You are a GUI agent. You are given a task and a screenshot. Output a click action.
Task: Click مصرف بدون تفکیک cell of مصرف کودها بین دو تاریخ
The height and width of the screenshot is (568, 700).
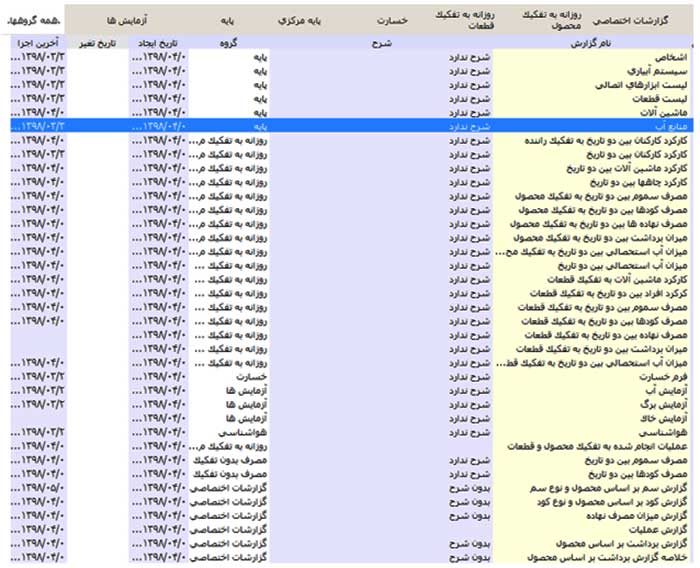tap(230, 474)
